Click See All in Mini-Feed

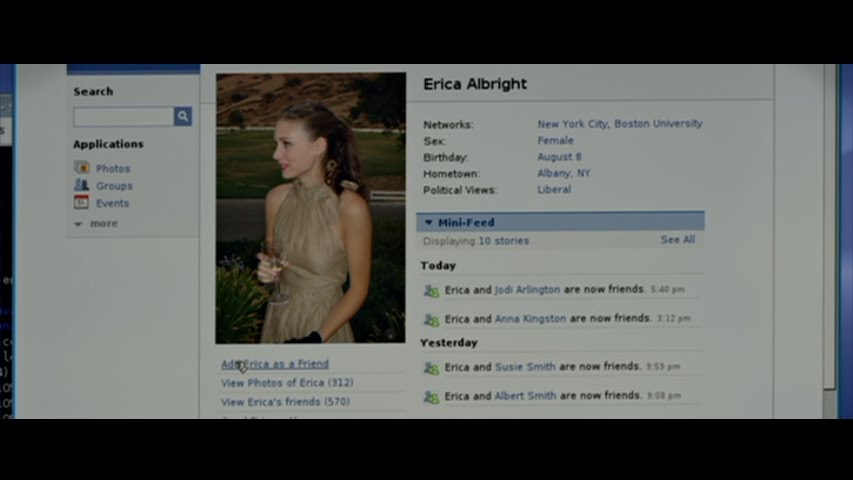[677, 240]
